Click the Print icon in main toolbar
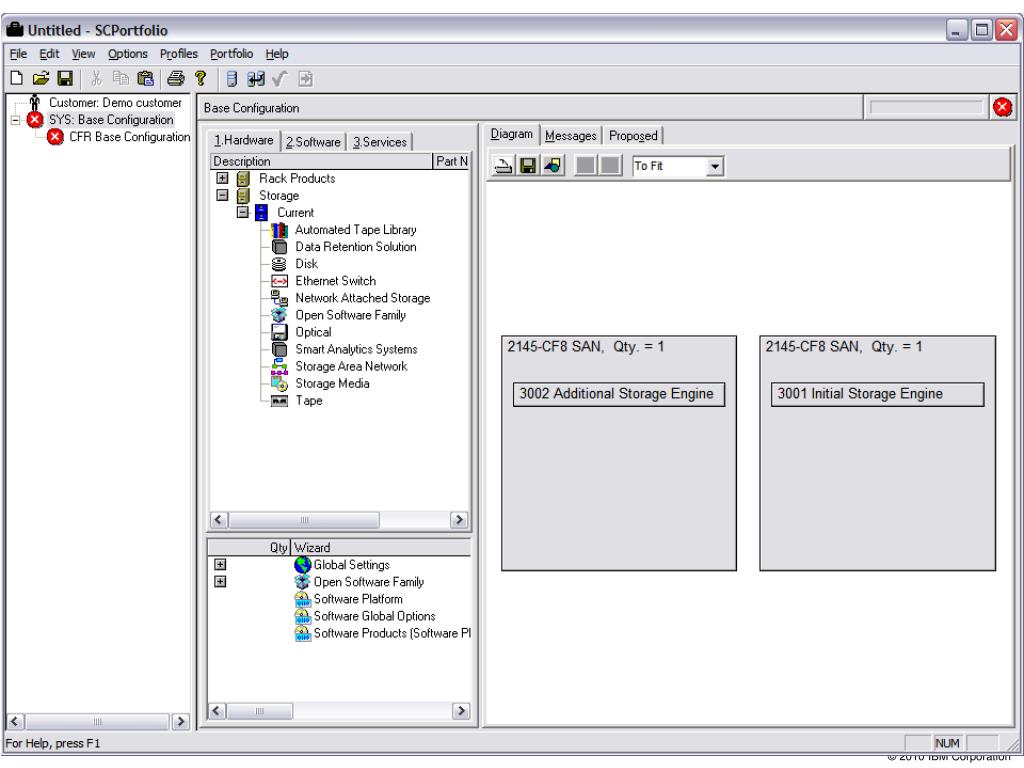The height and width of the screenshot is (768, 1024). tap(176, 79)
